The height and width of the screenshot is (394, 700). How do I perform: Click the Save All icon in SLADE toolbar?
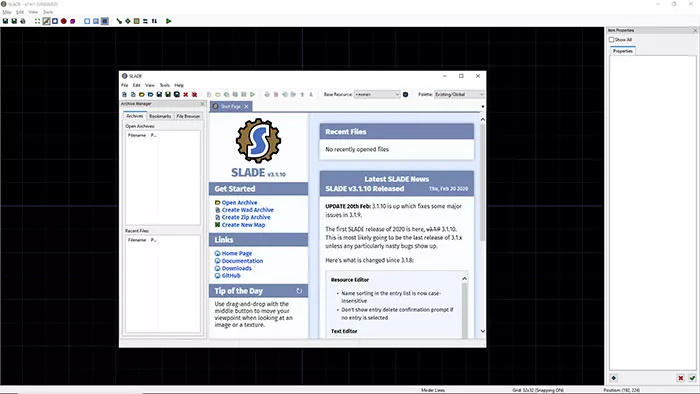click(177, 95)
